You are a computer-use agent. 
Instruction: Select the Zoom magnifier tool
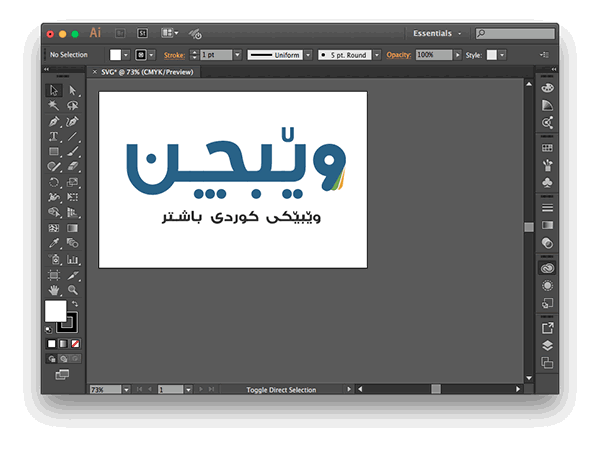[x=72, y=290]
